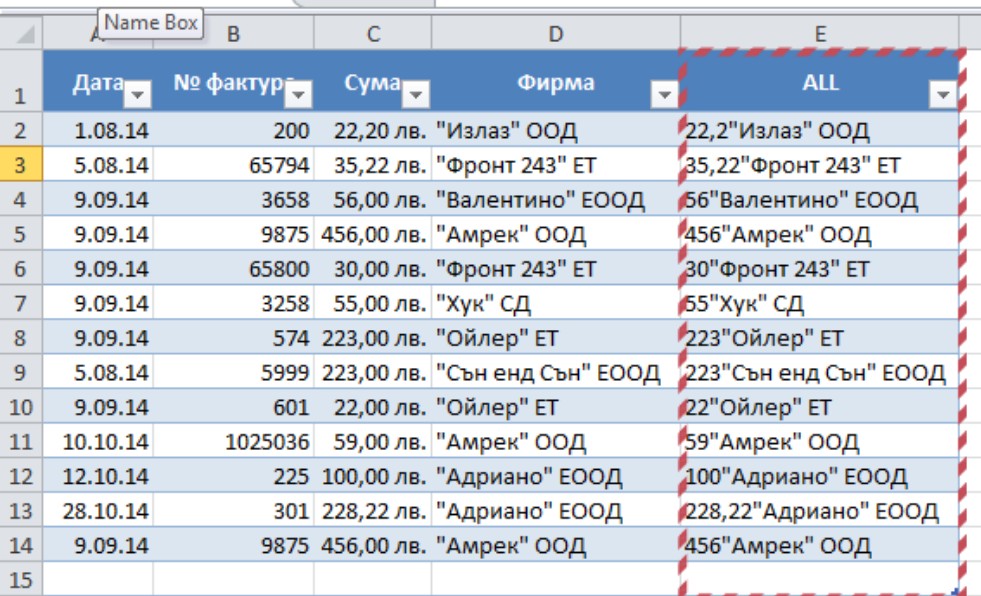The image size is (981, 596).
Task: Select row 7 header
Action: tap(21, 303)
